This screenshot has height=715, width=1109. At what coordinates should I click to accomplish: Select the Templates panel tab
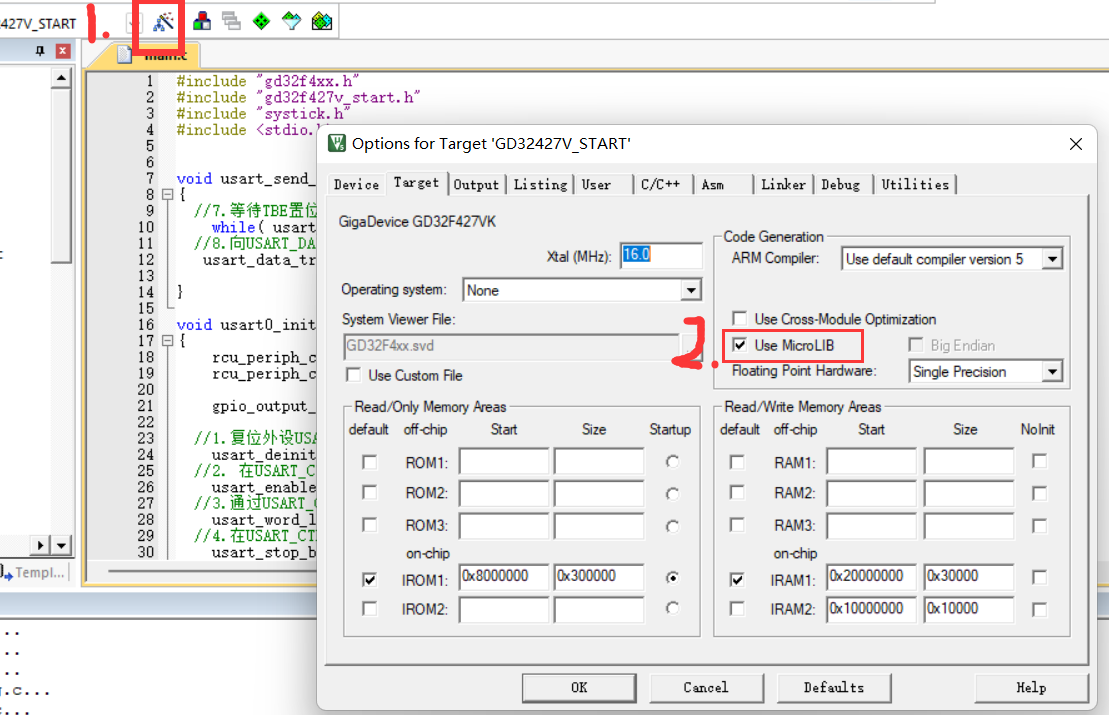[35, 573]
